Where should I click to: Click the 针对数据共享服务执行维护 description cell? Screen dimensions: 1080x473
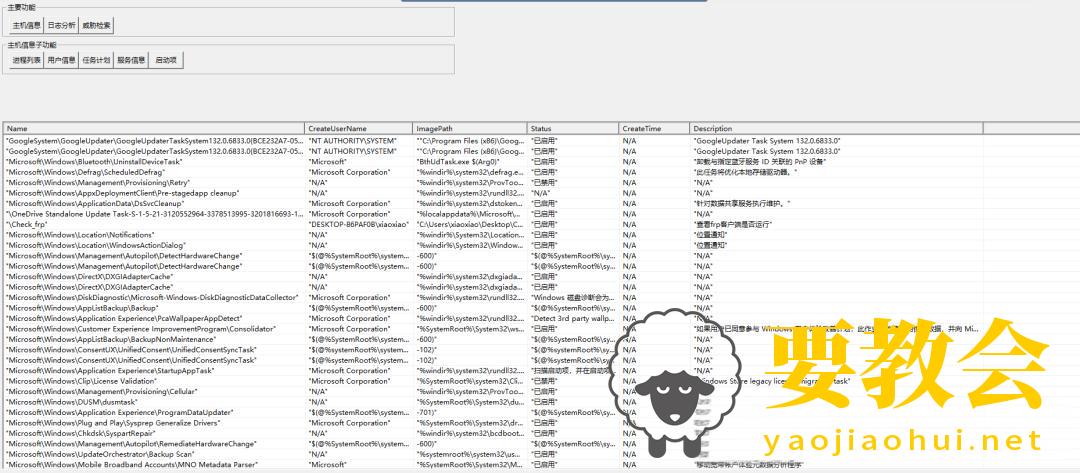tap(836, 203)
